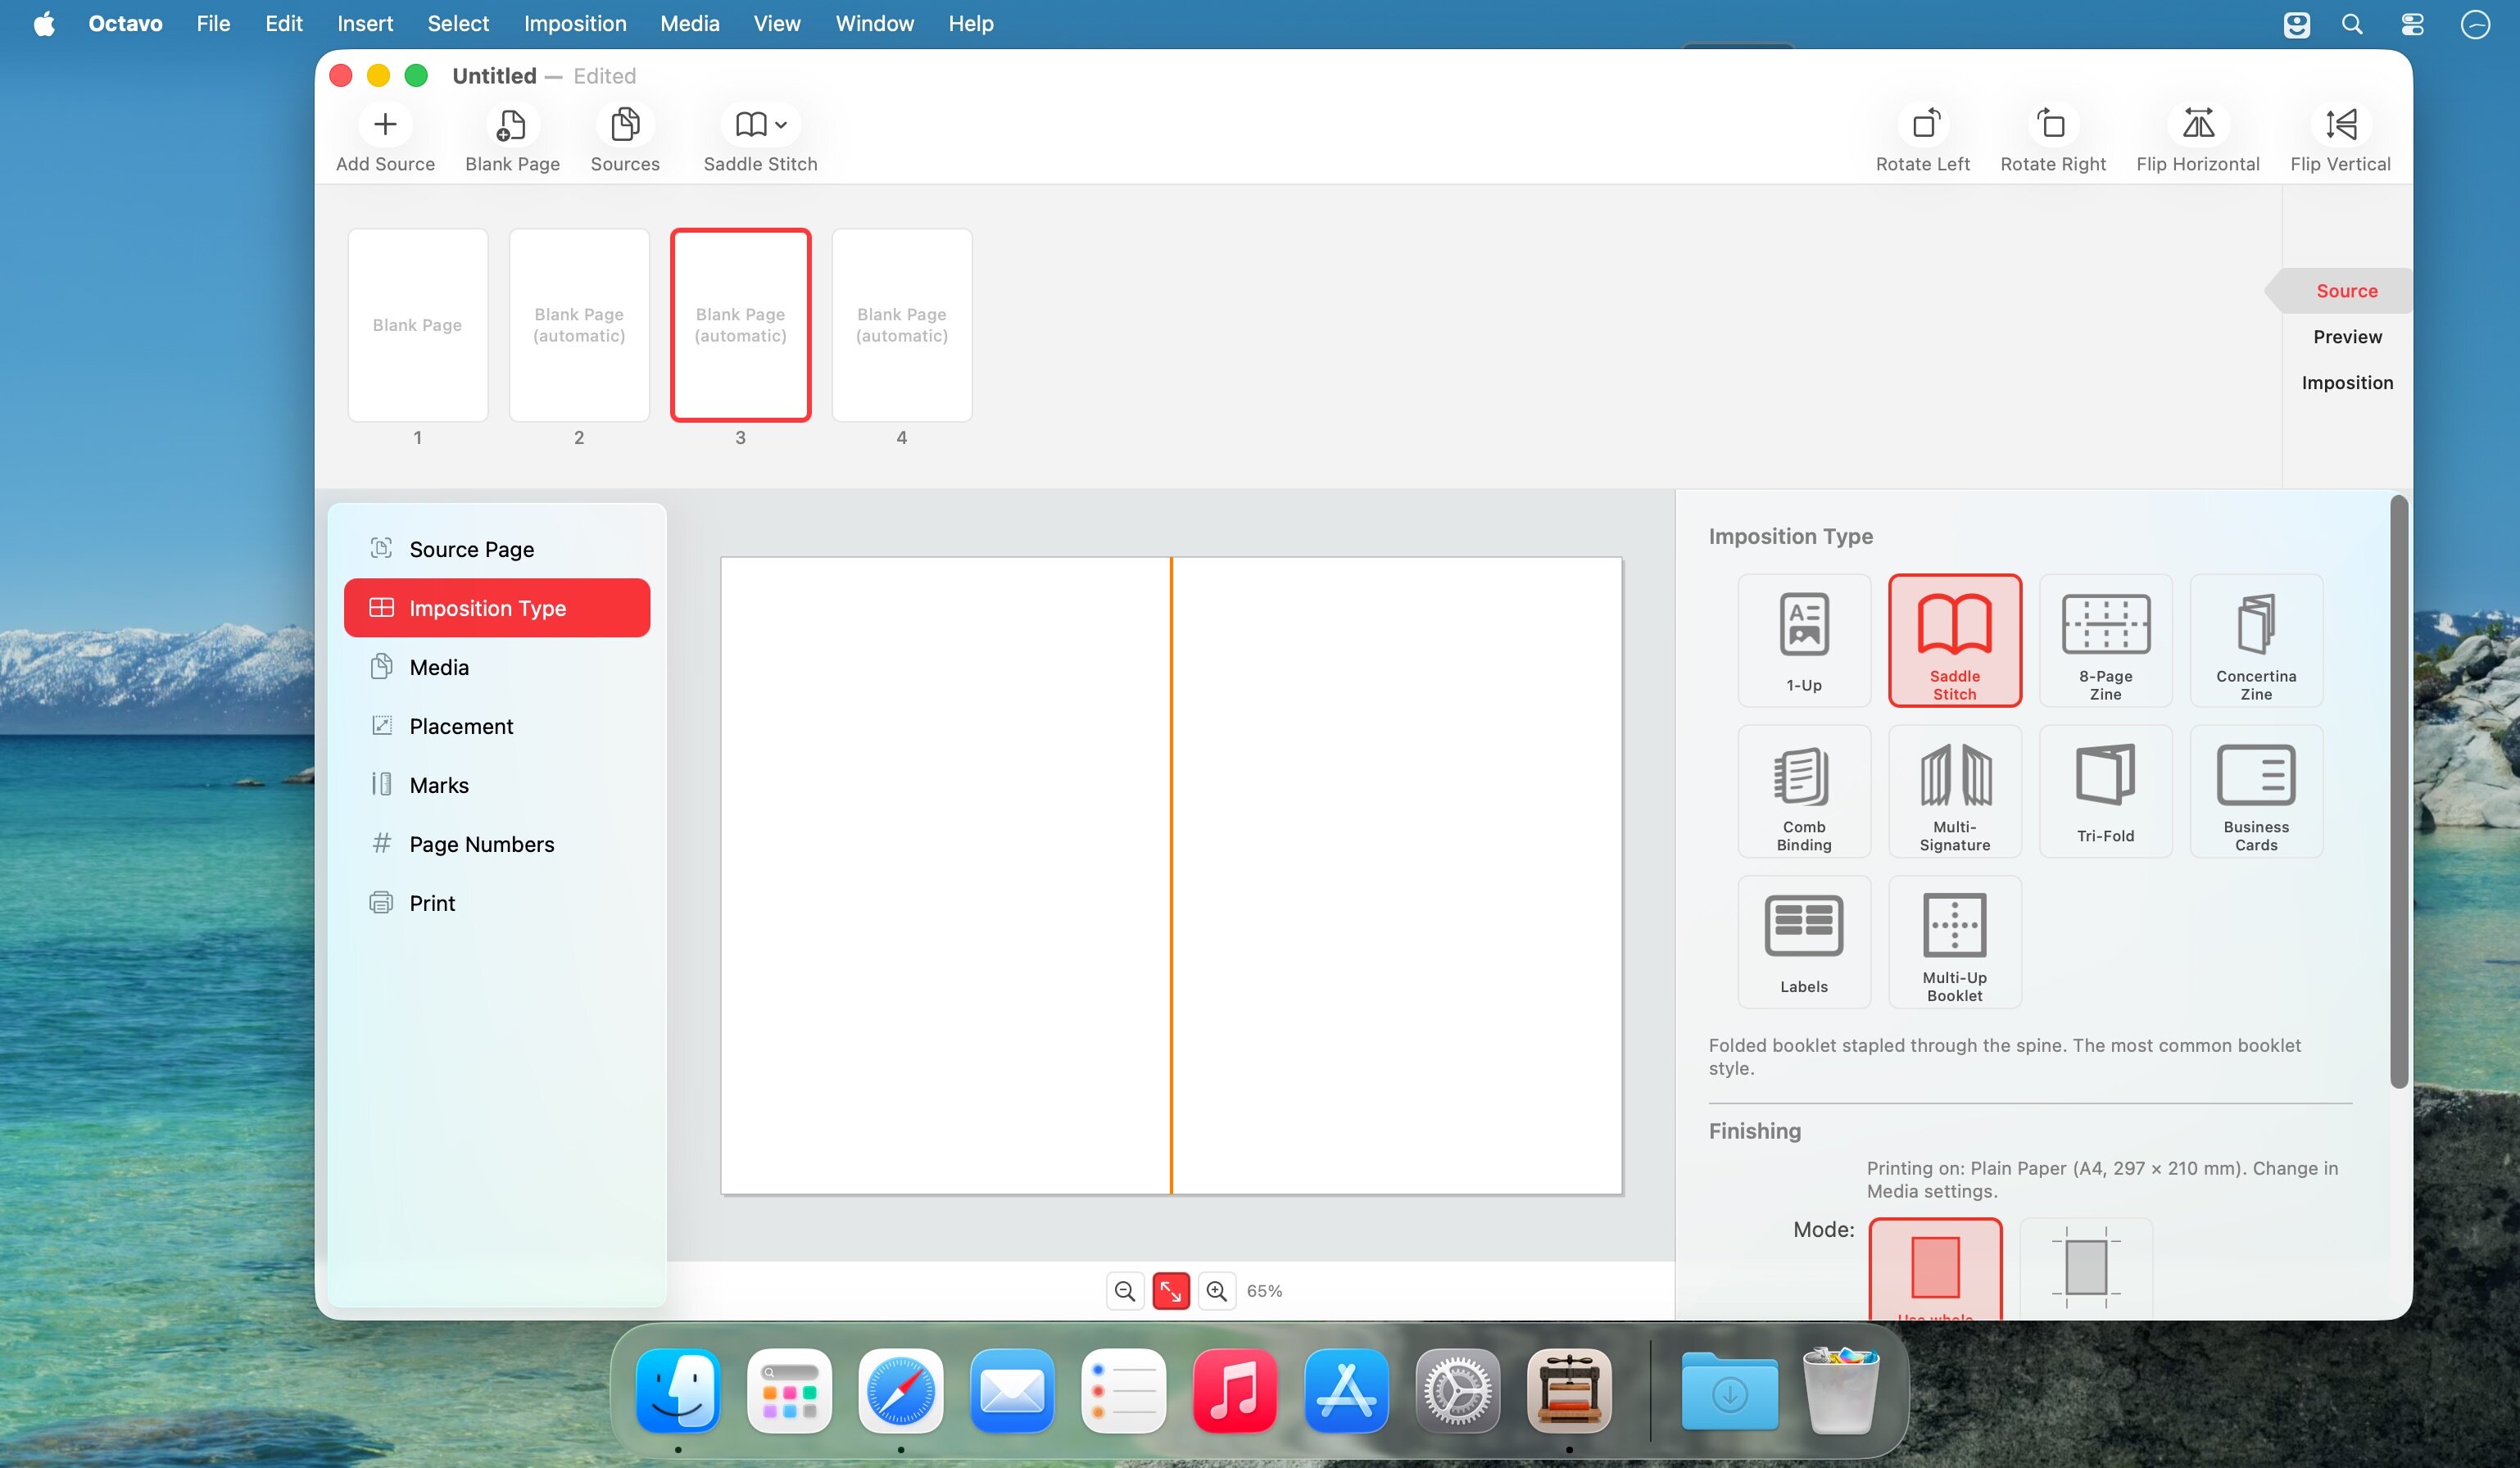Click the settings panel vertical scrollbar
The height and width of the screenshot is (1468, 2520).
2398,790
